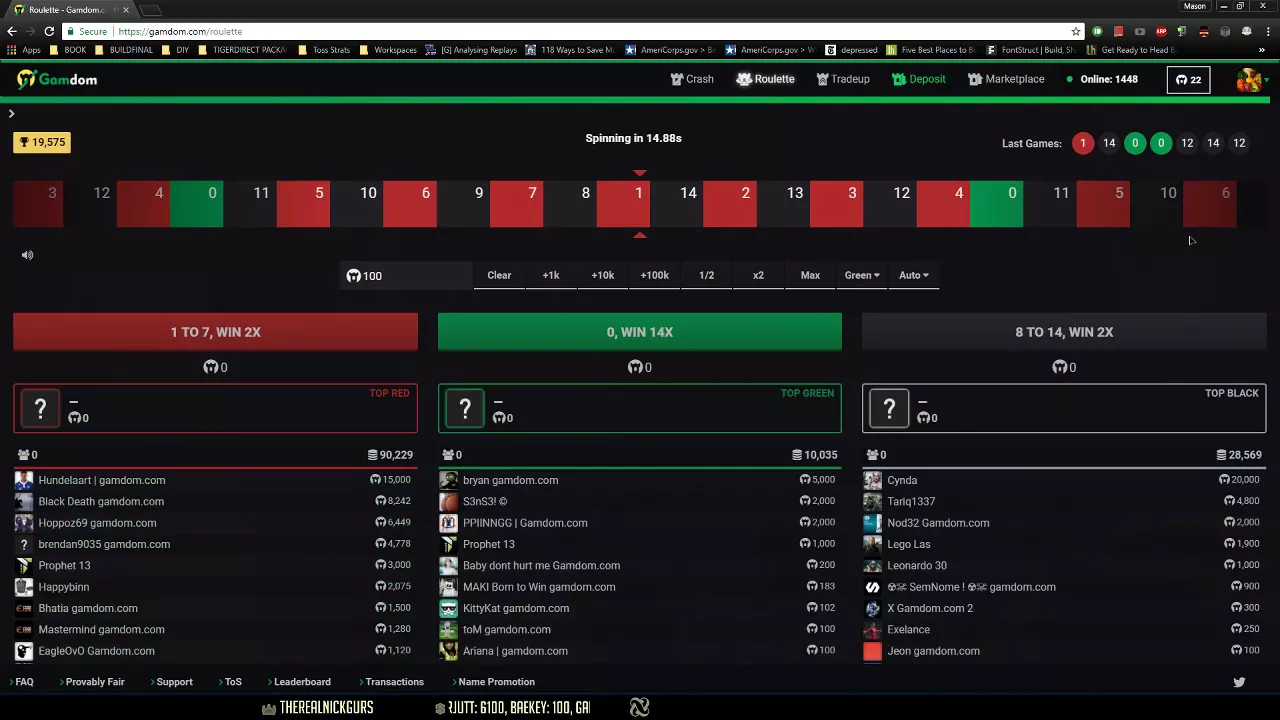Viewport: 1280px width, 720px height.
Task: Click Lego Las player avatar
Action: (x=873, y=544)
